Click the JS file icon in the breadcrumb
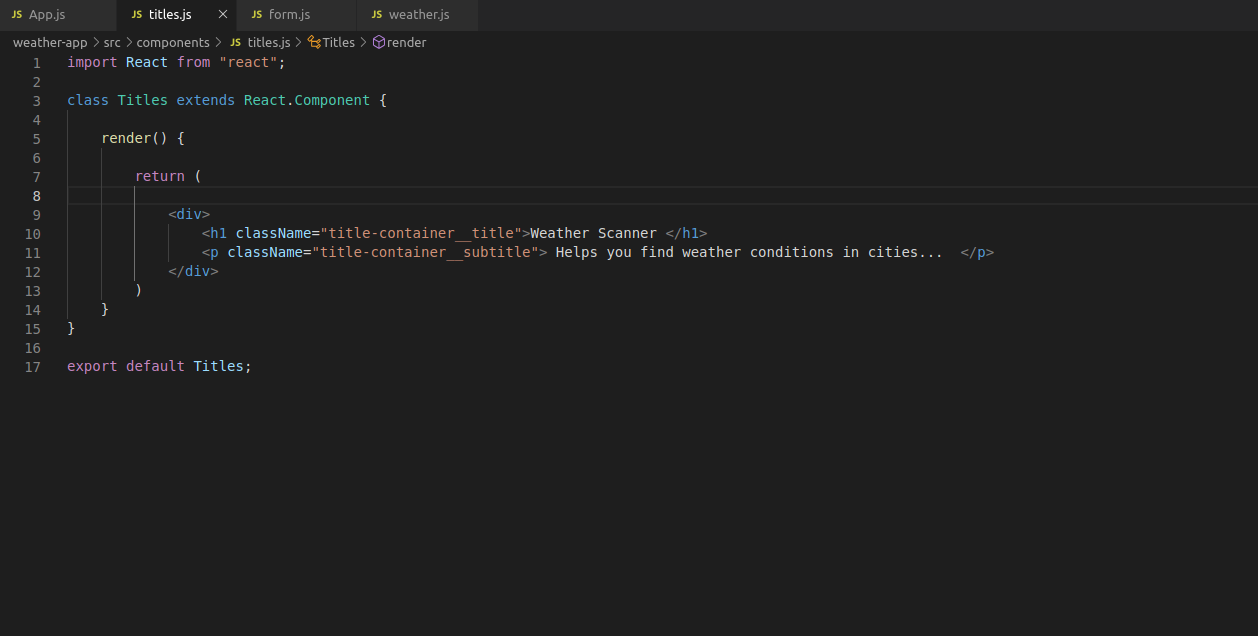Image resolution: width=1258 pixels, height=636 pixels. coord(236,43)
